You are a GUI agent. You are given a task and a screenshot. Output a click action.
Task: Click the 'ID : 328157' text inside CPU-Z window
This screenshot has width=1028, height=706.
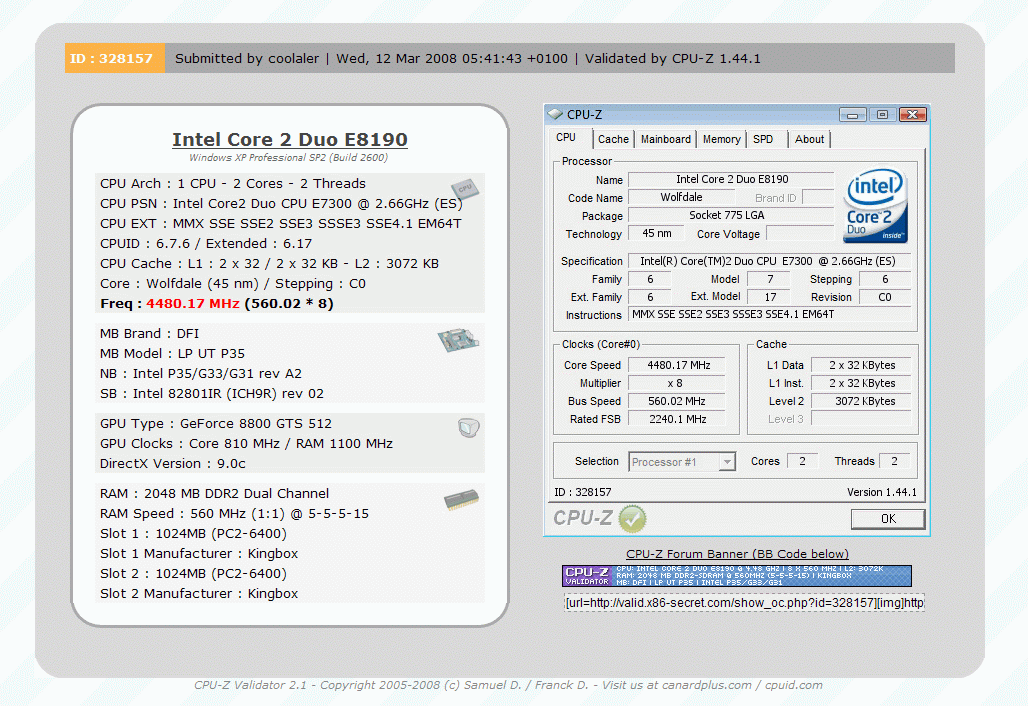pos(583,492)
